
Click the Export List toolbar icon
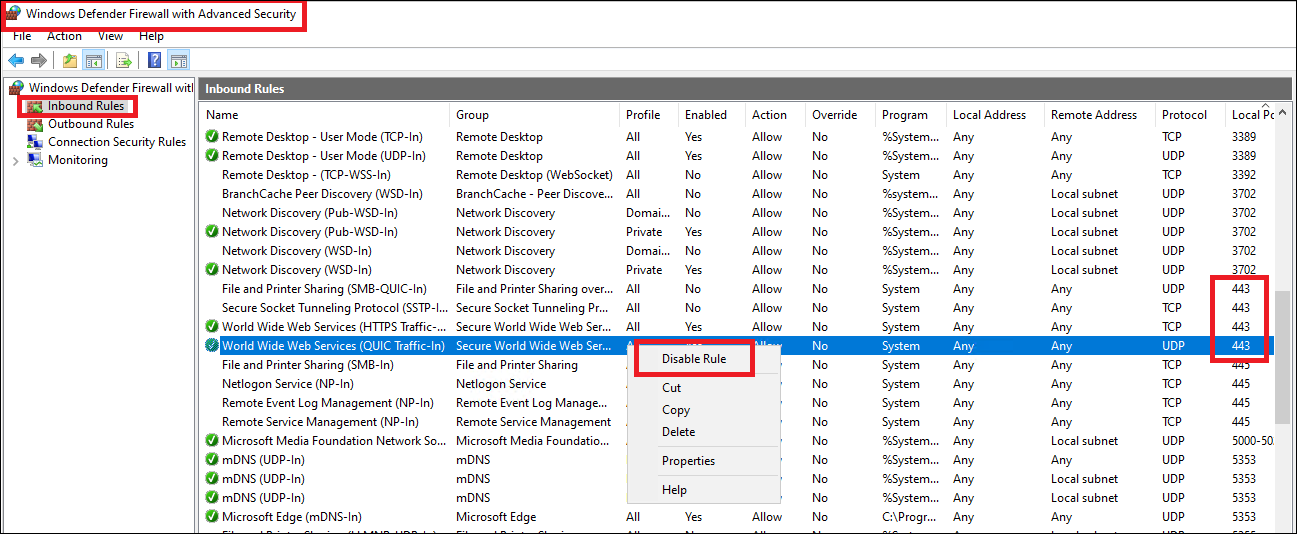click(x=124, y=61)
